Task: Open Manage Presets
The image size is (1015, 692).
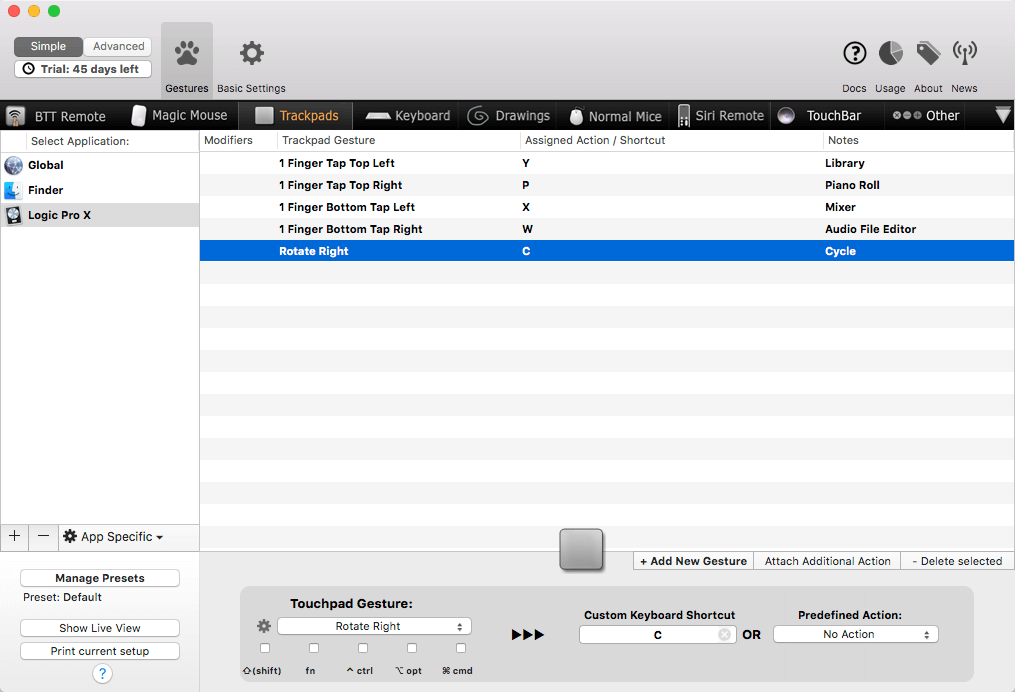Action: click(x=100, y=578)
